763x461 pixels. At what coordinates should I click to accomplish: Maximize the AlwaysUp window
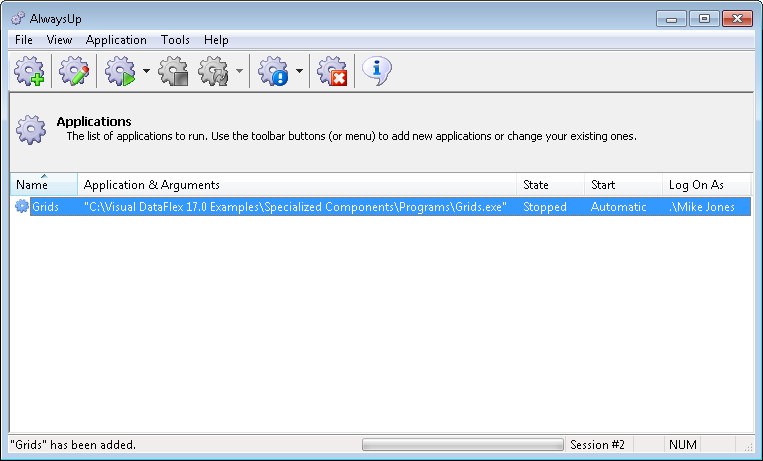(x=704, y=19)
